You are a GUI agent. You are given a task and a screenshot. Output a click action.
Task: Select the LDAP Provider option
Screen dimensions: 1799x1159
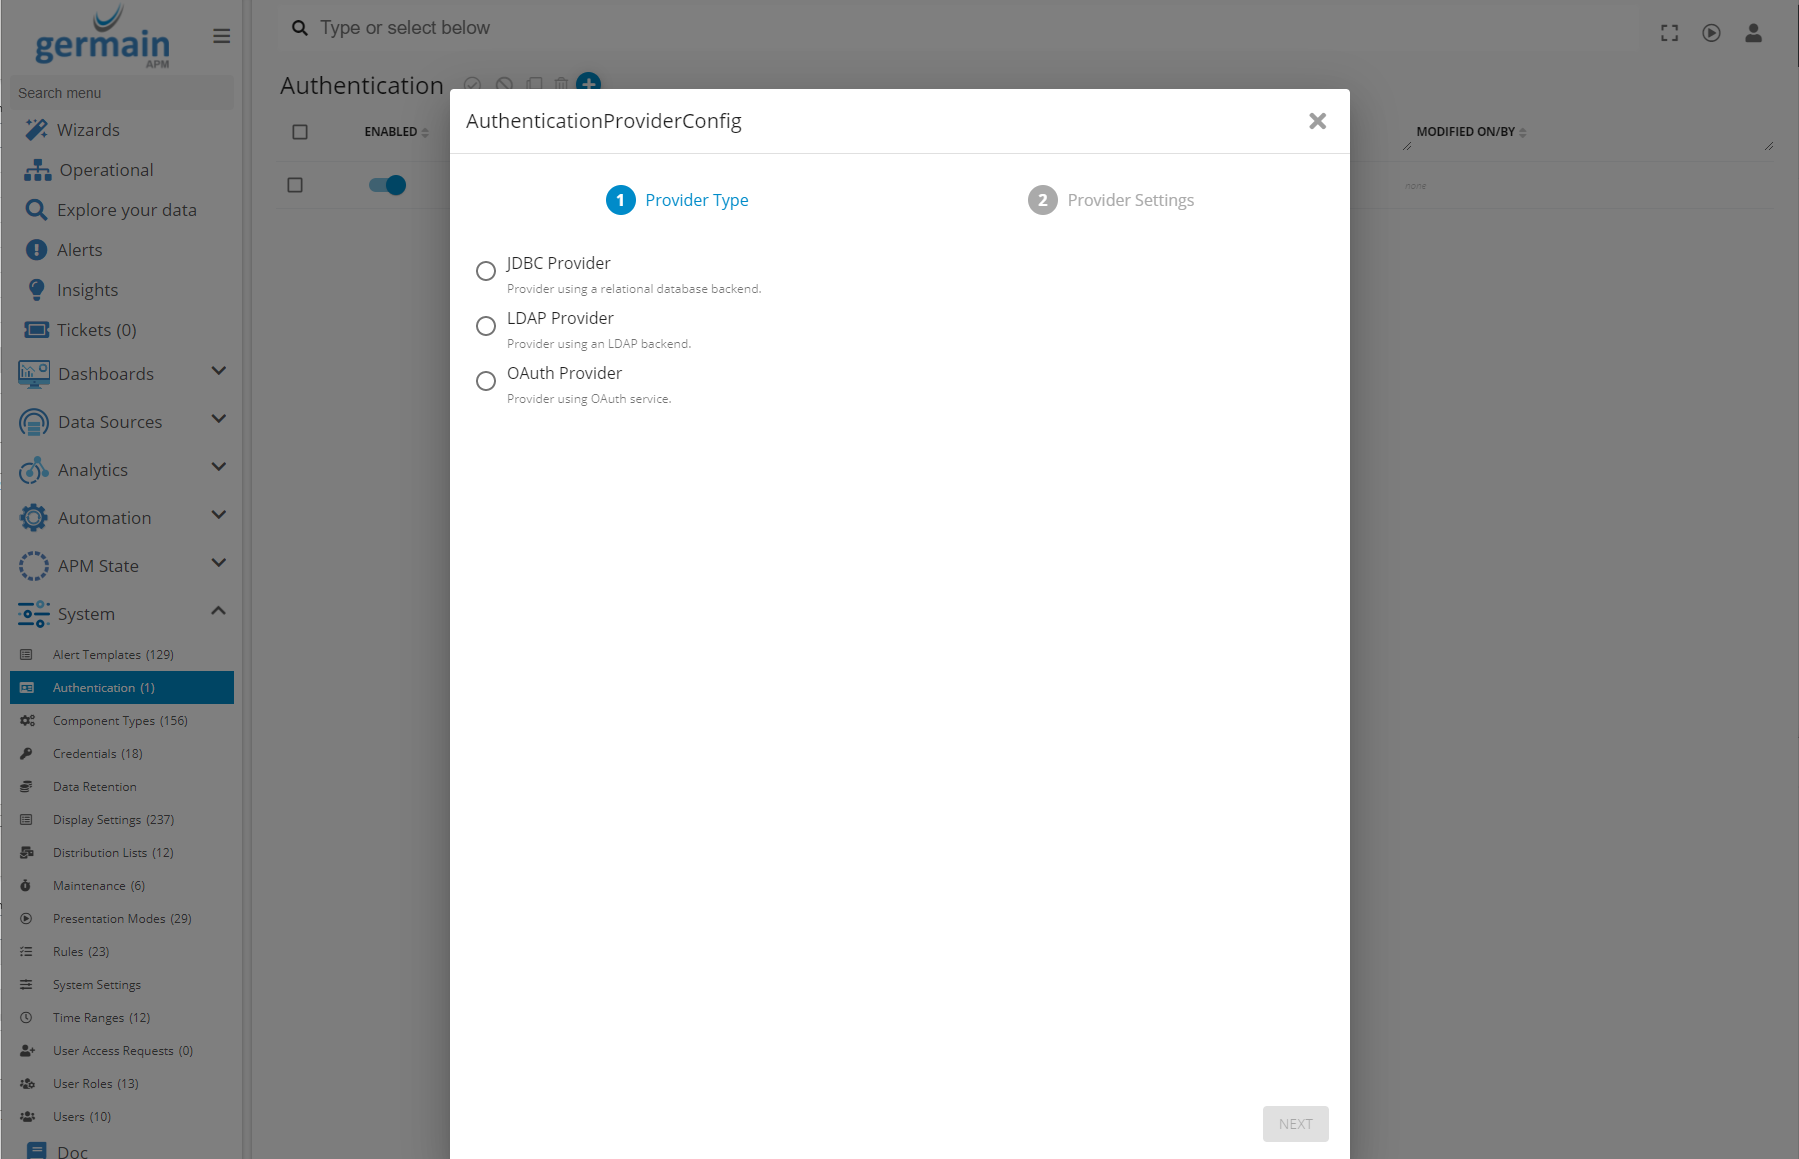(486, 326)
